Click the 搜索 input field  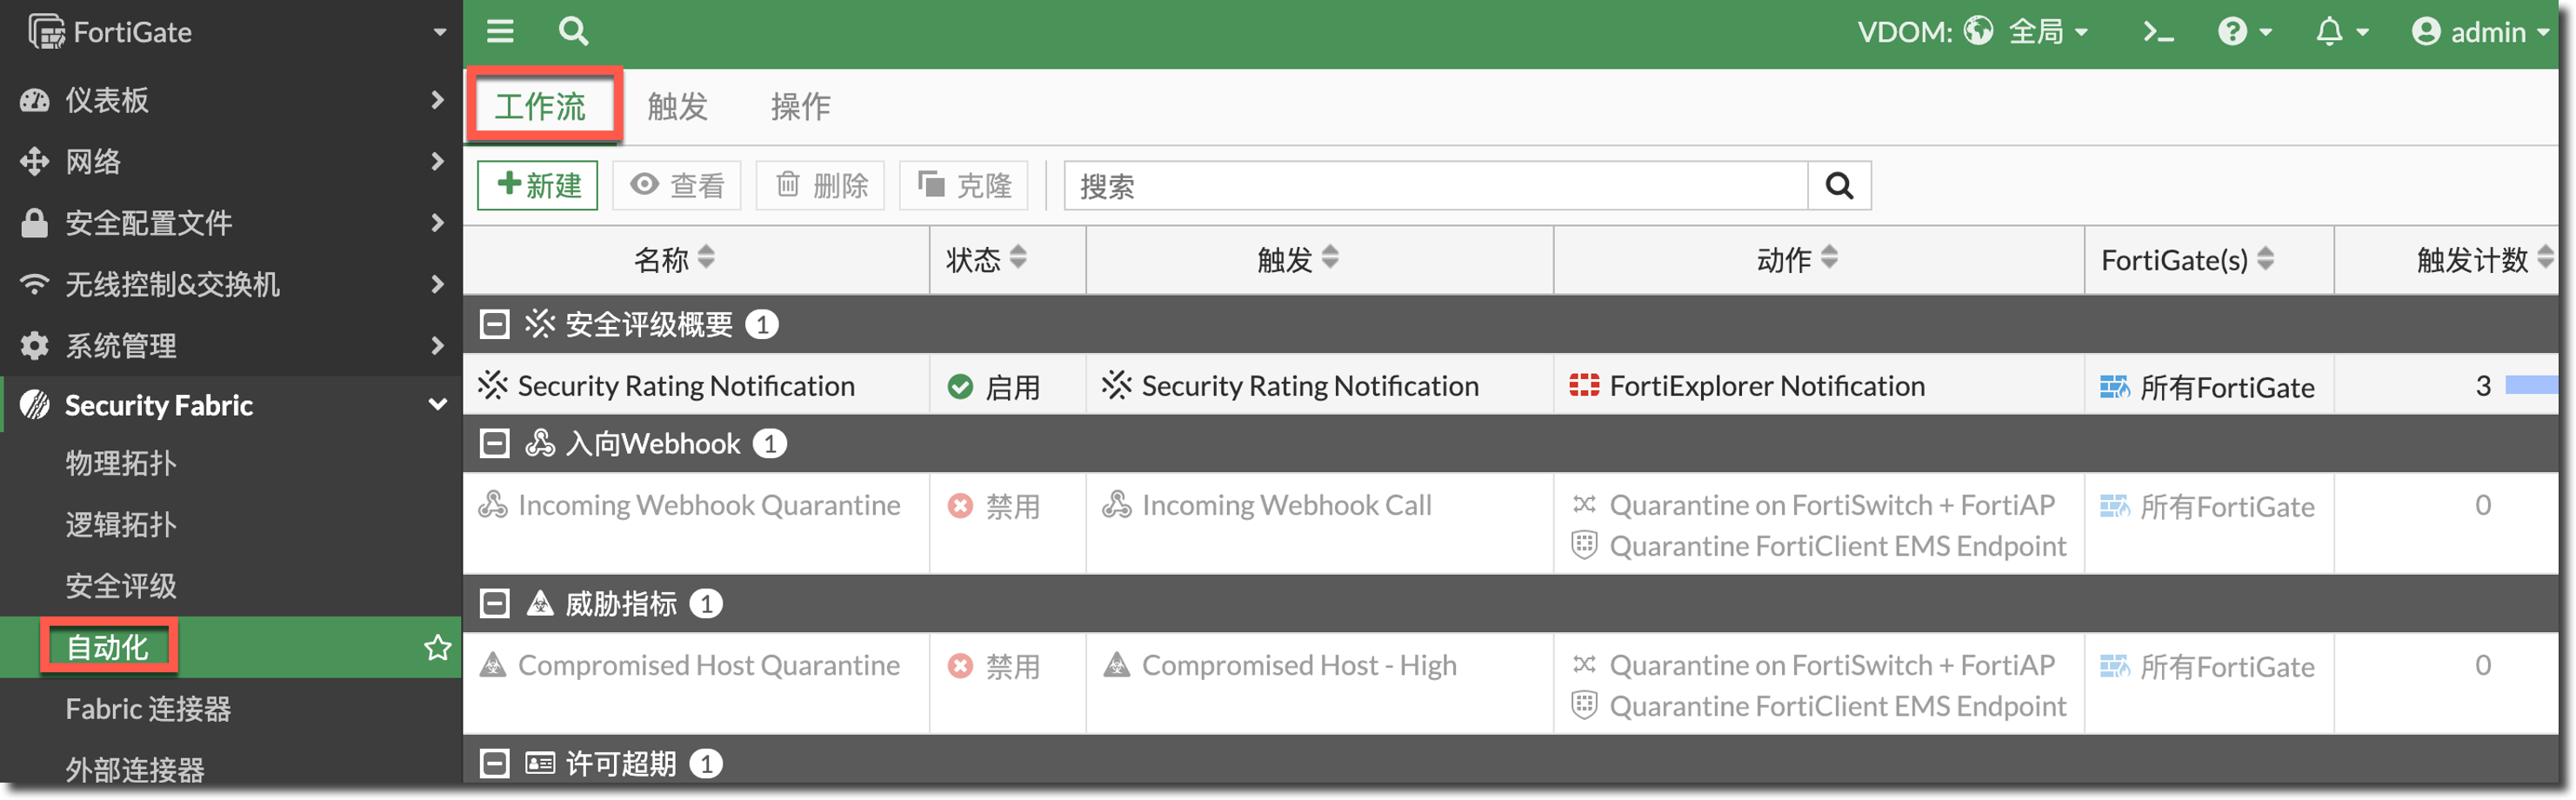pyautogui.click(x=1435, y=186)
